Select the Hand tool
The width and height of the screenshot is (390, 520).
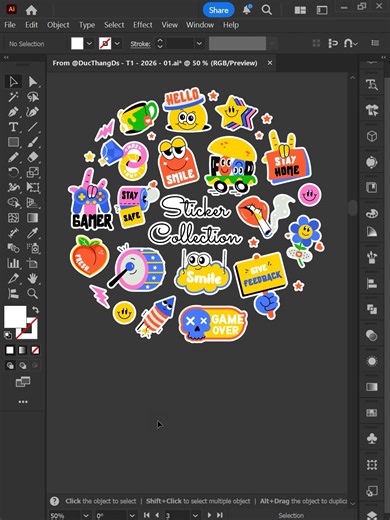pos(32,278)
